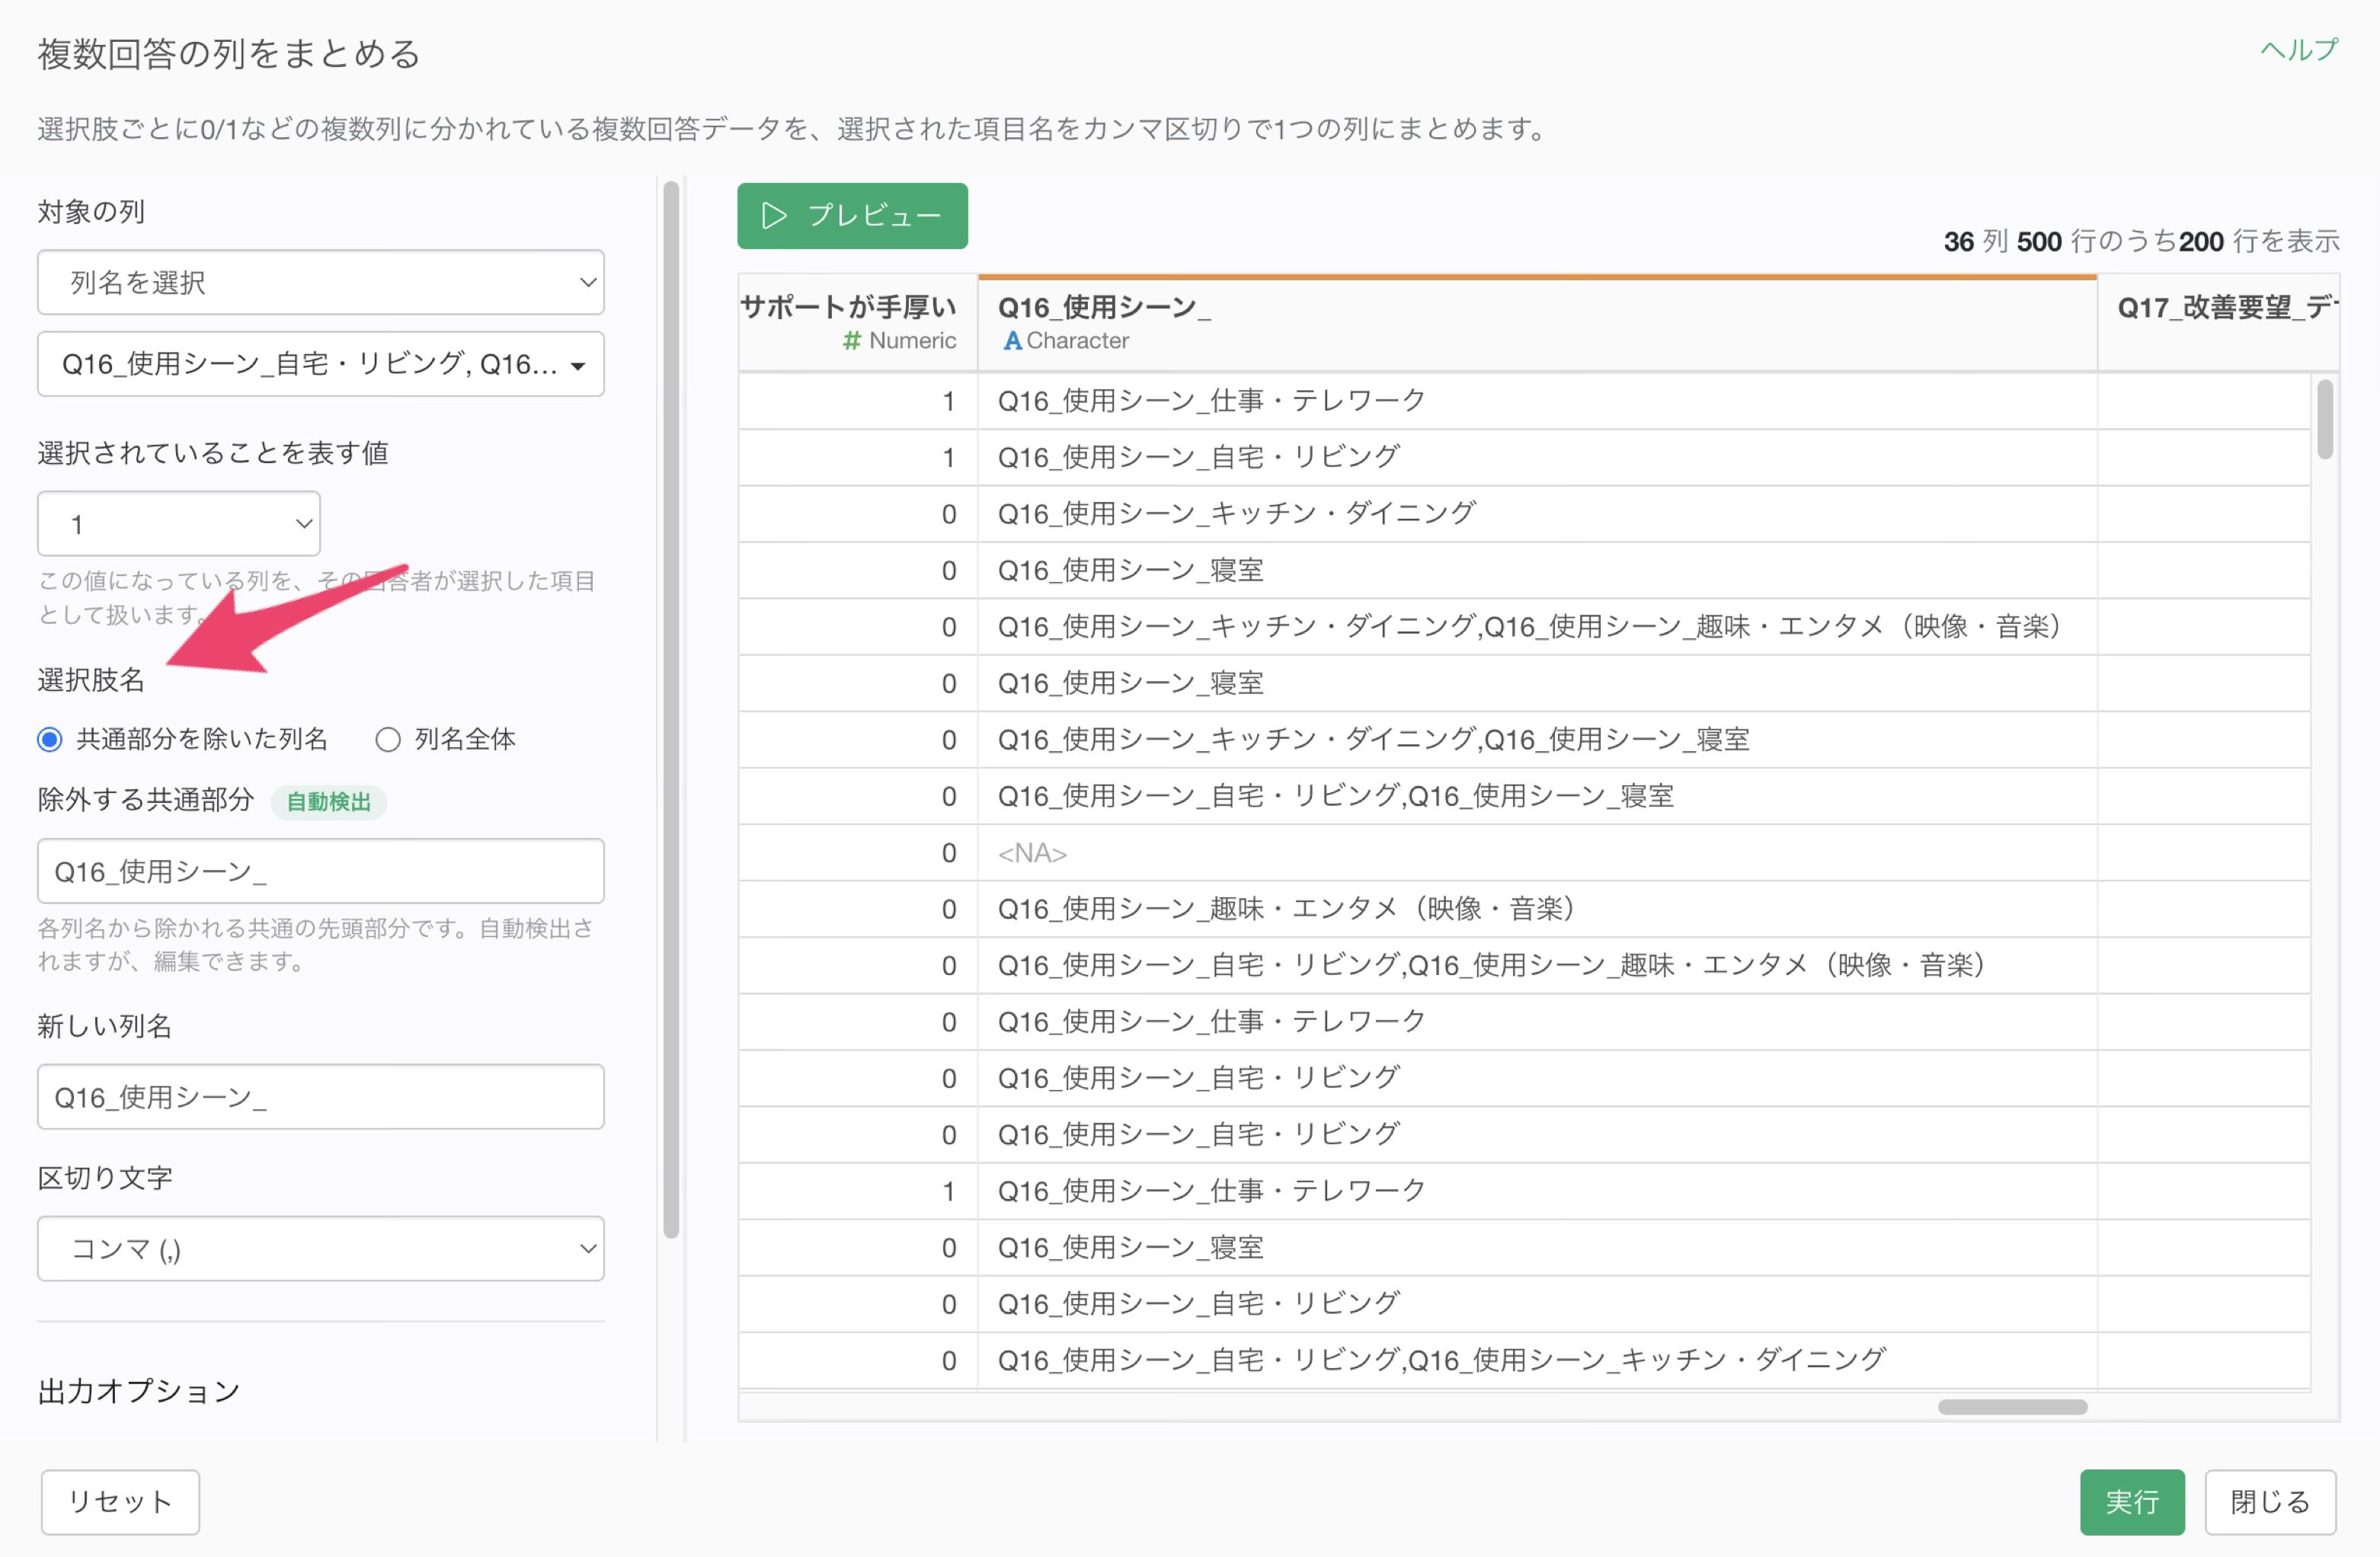The width and height of the screenshot is (2380, 1557).
Task: Click the Numeric hash type icon
Action: tap(852, 341)
